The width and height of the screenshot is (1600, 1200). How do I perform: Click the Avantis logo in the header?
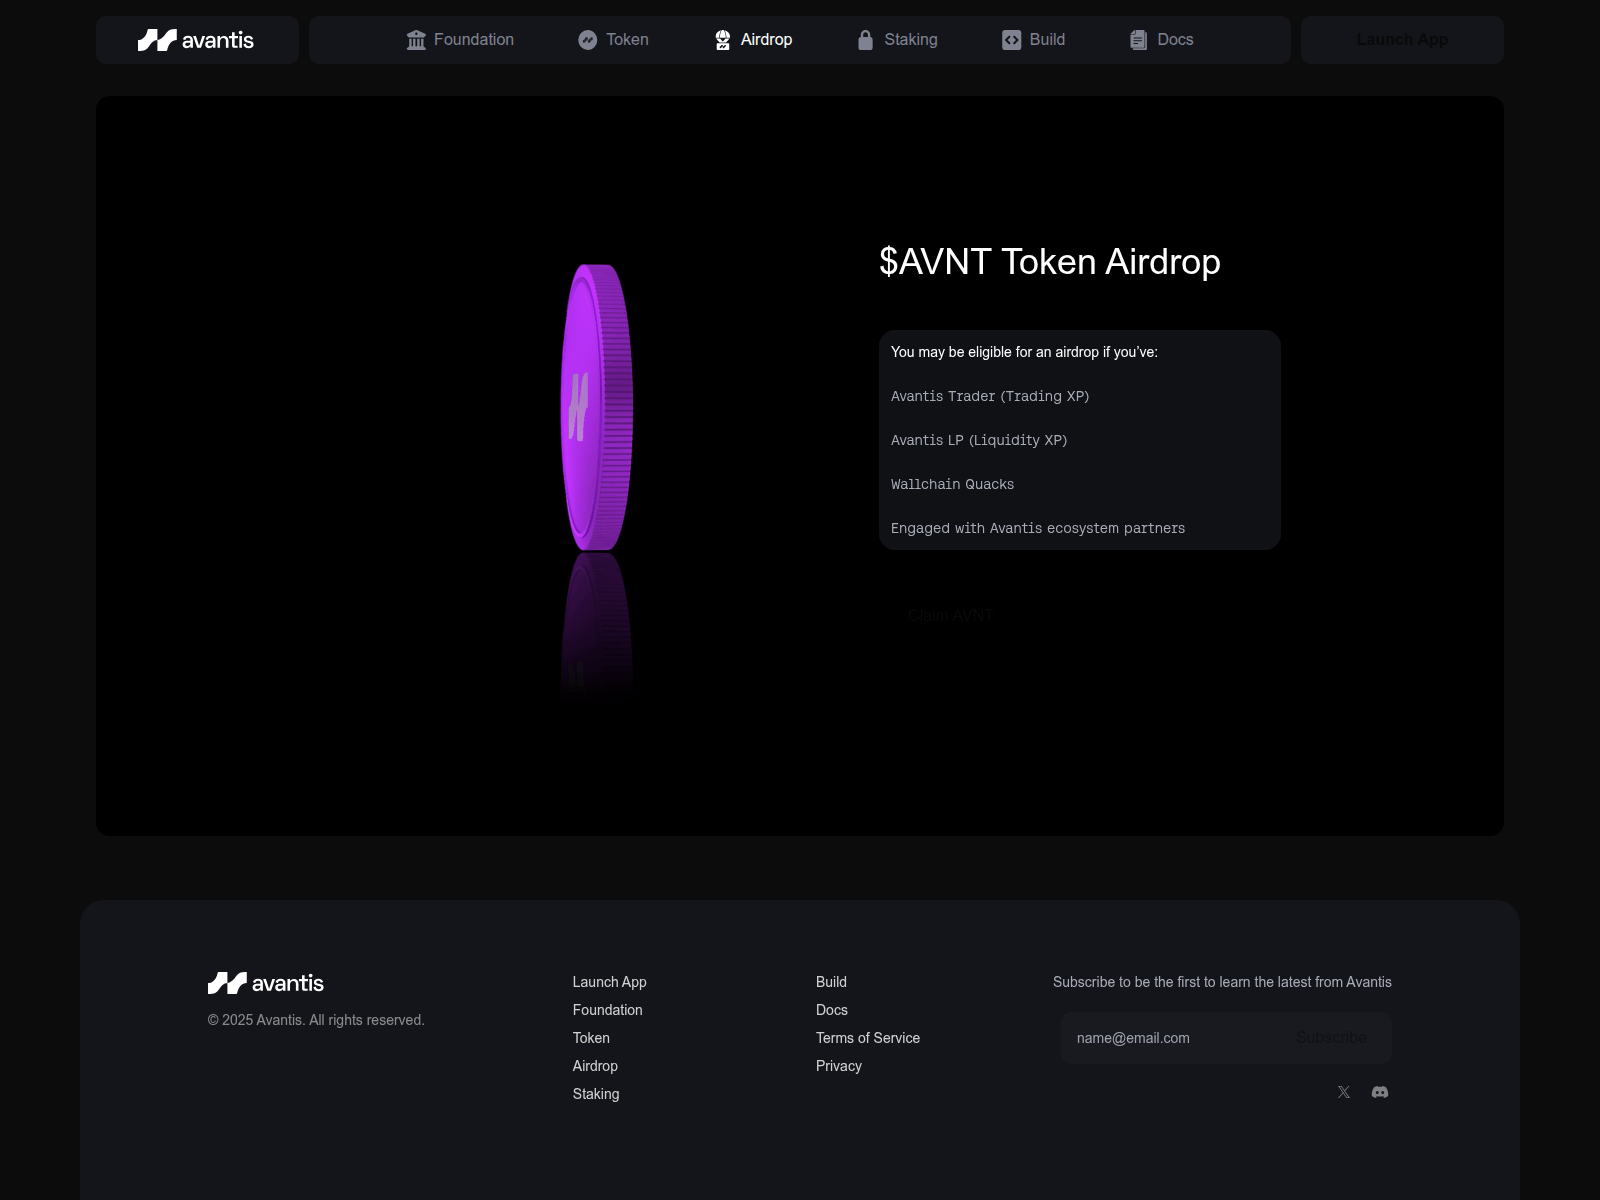click(x=196, y=40)
